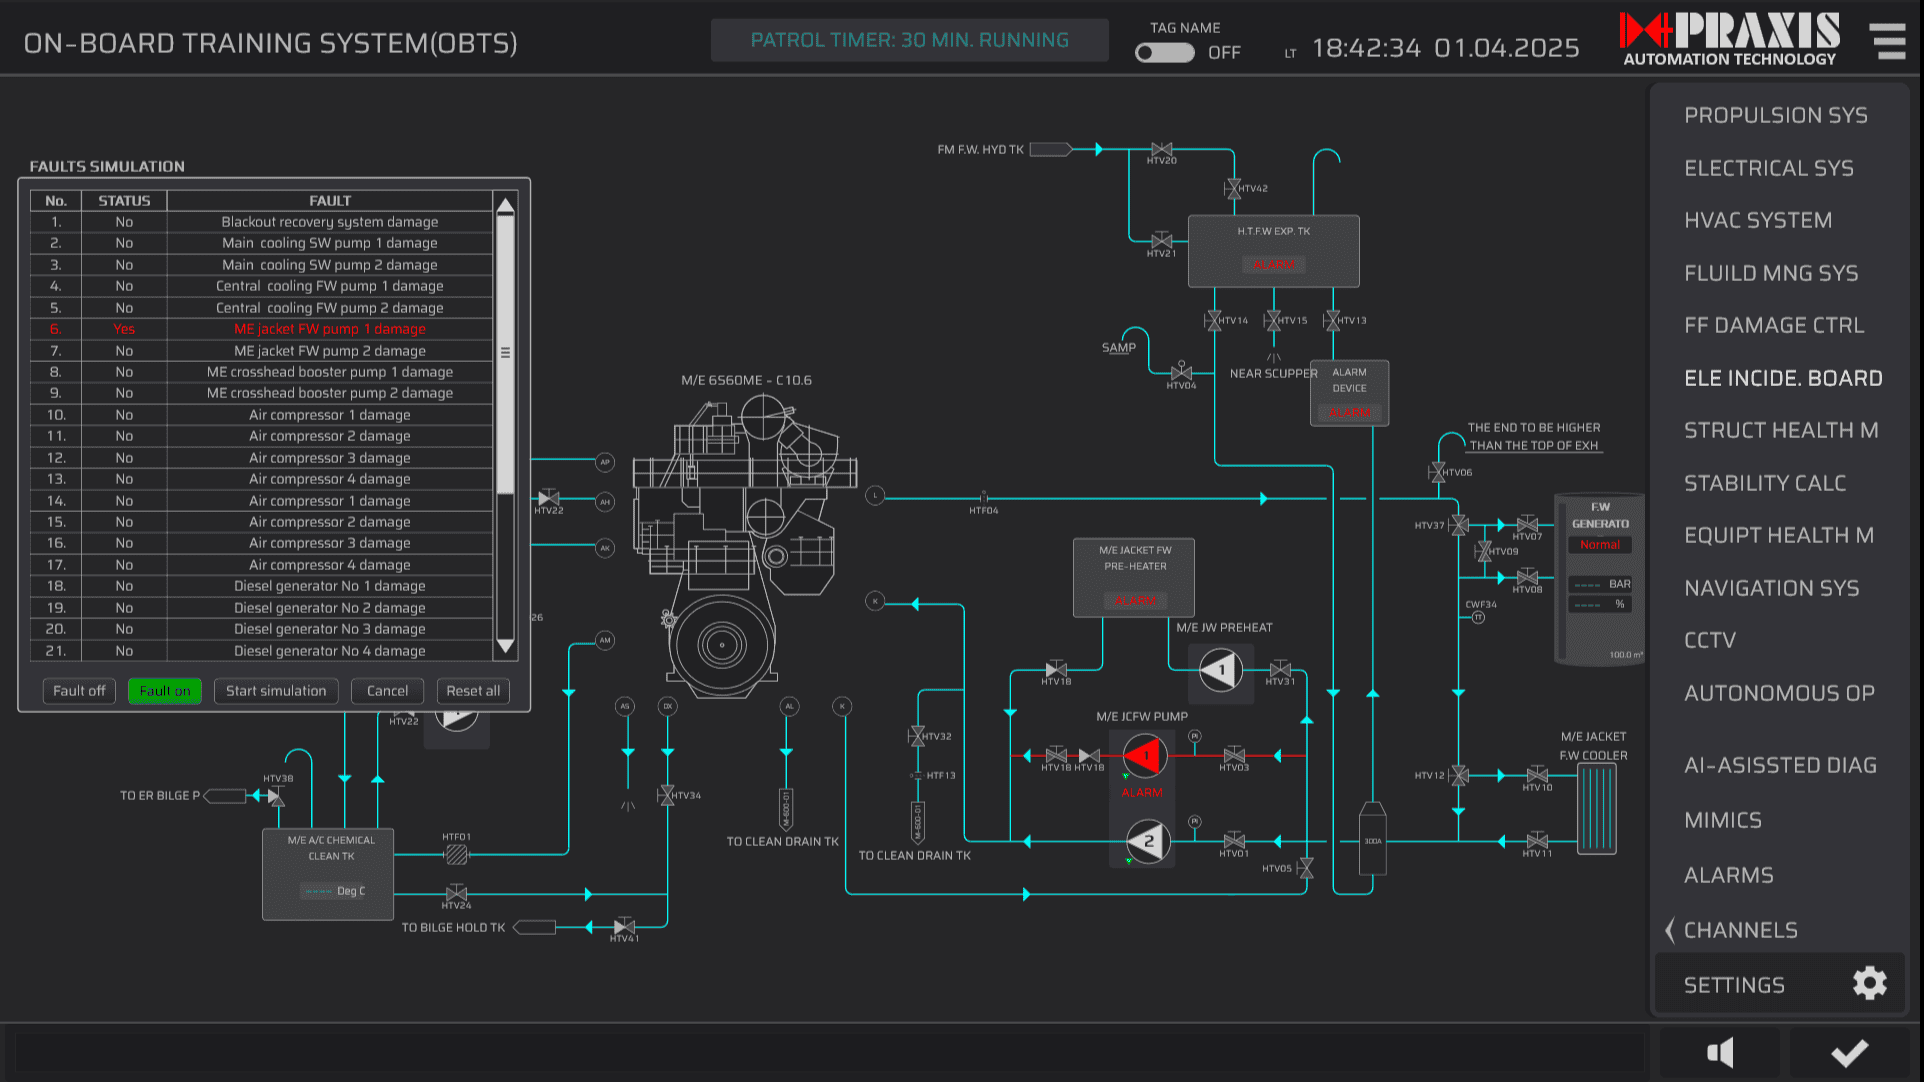1924x1082 pixels.
Task: Toggle the TAG NAME switch
Action: (1164, 53)
